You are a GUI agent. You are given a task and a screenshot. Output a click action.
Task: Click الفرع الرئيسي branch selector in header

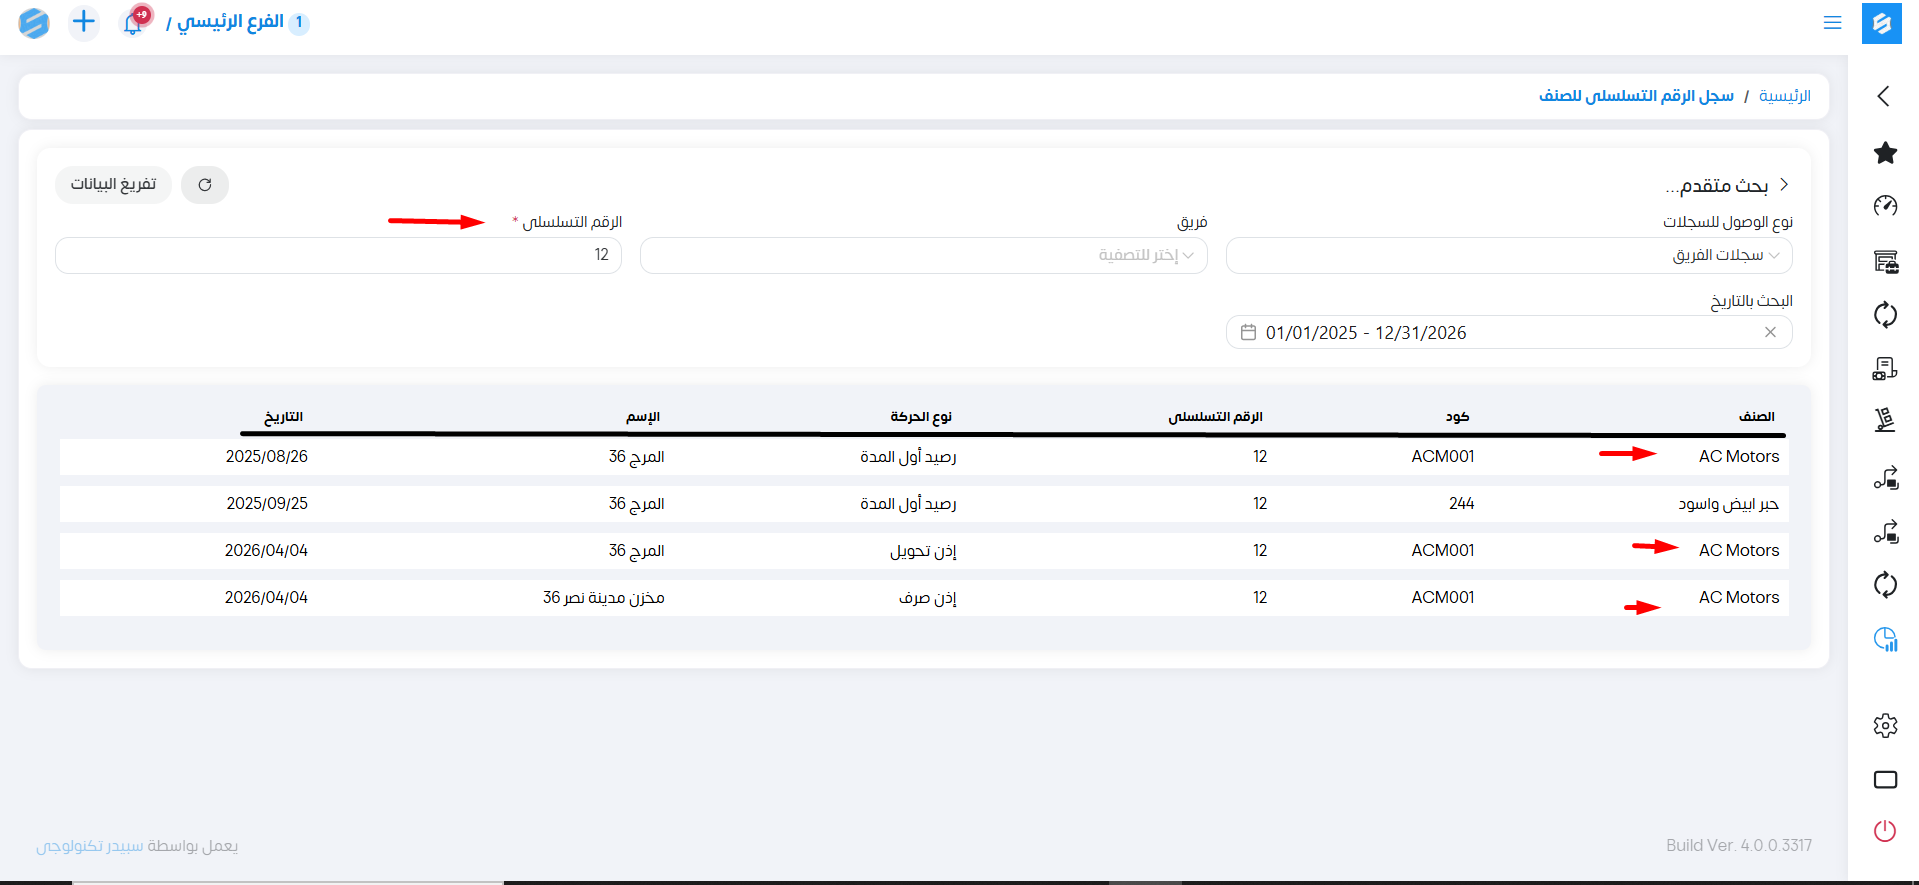[x=231, y=22]
